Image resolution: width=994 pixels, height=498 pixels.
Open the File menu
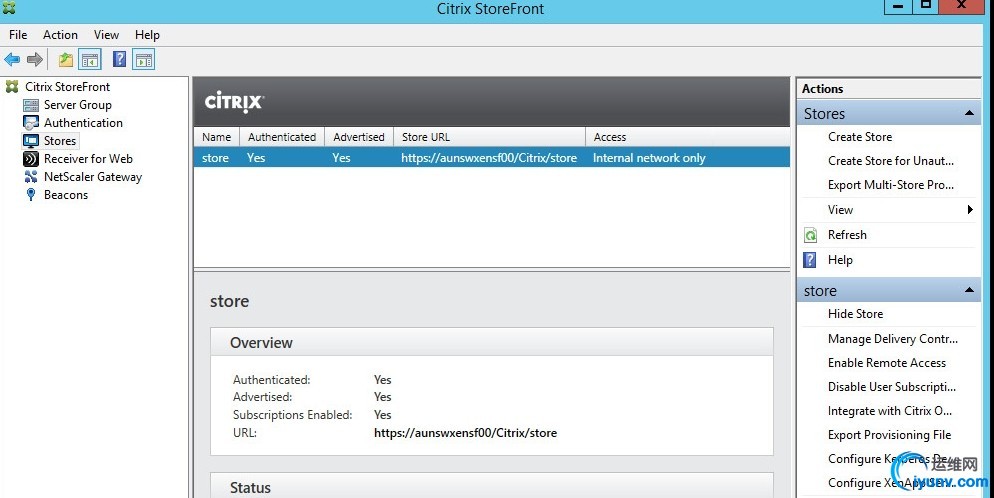coord(18,35)
